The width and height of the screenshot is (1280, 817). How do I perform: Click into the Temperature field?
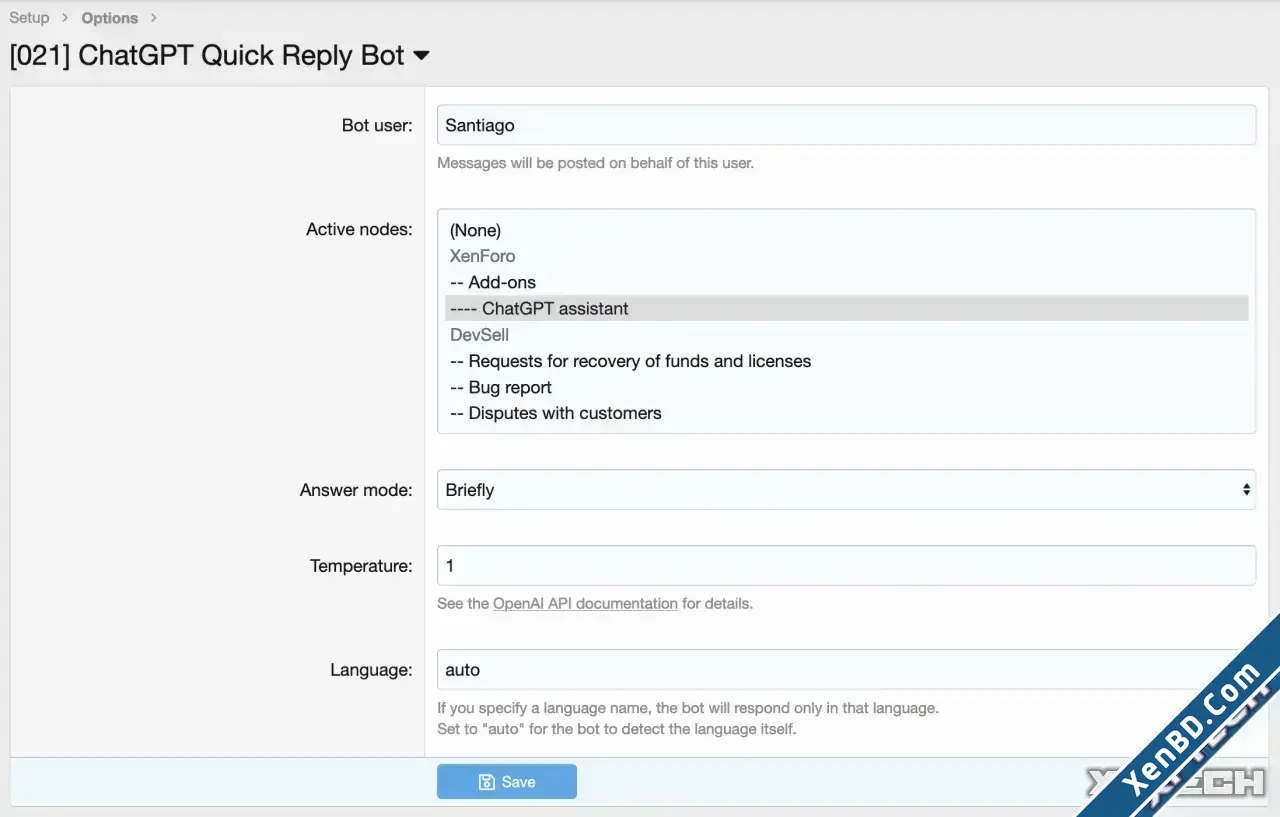click(x=846, y=566)
